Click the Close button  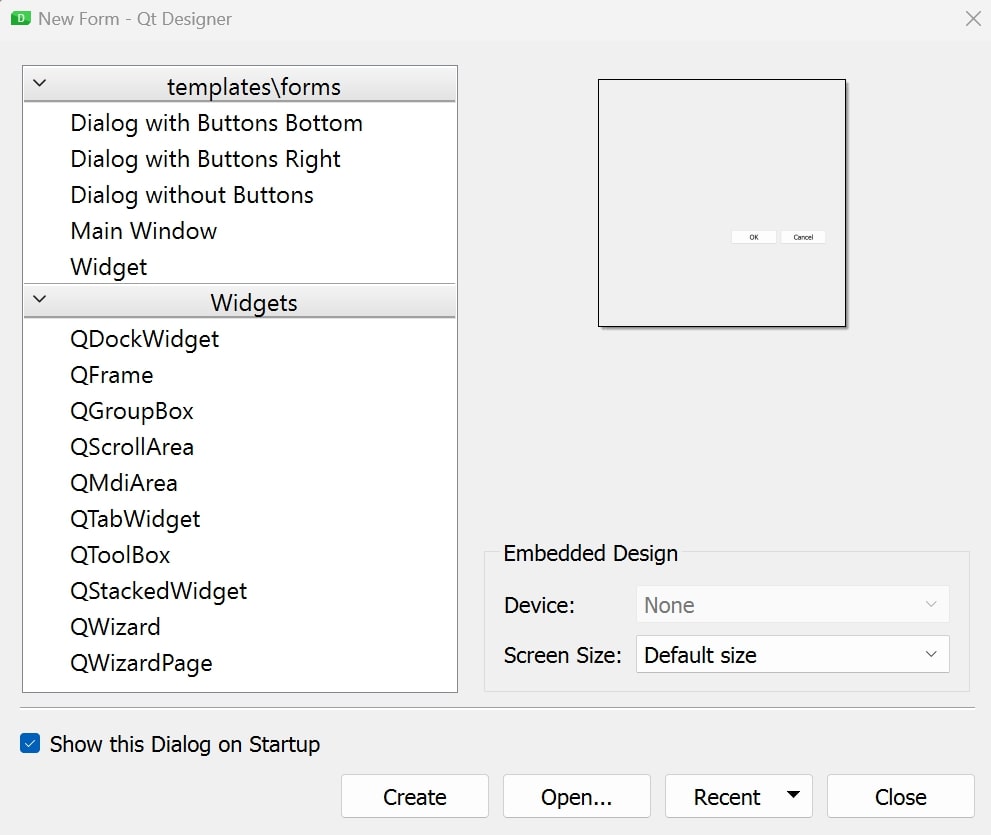pyautogui.click(x=899, y=796)
